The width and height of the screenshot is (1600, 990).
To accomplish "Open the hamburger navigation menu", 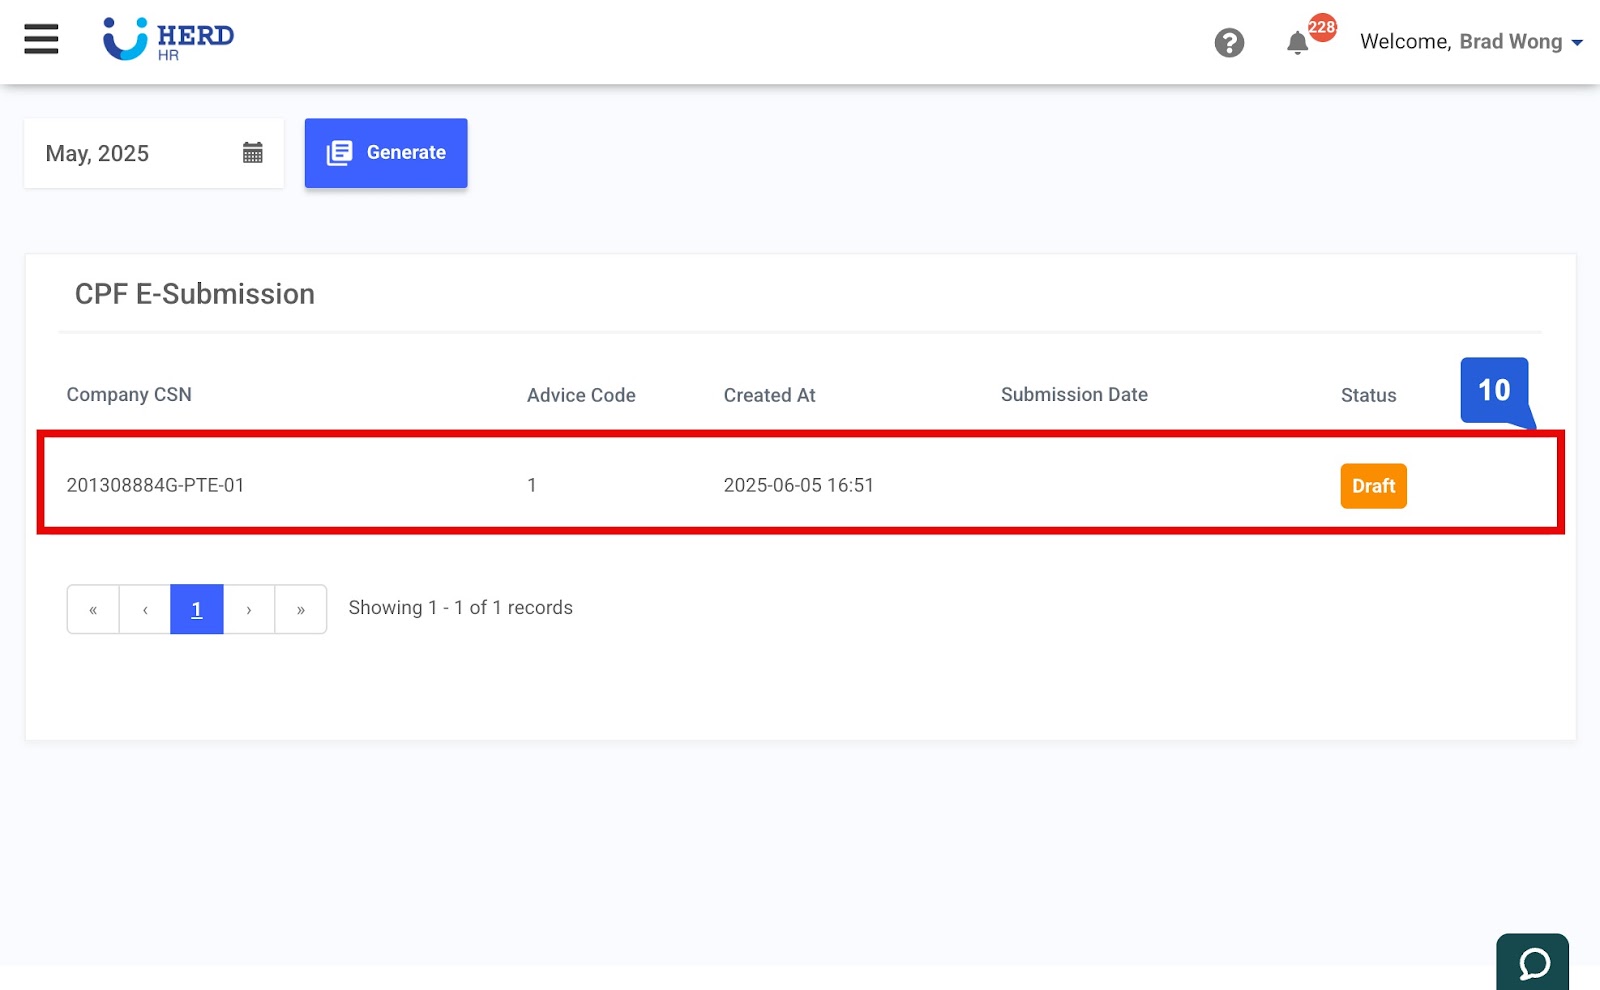I will 40,39.
